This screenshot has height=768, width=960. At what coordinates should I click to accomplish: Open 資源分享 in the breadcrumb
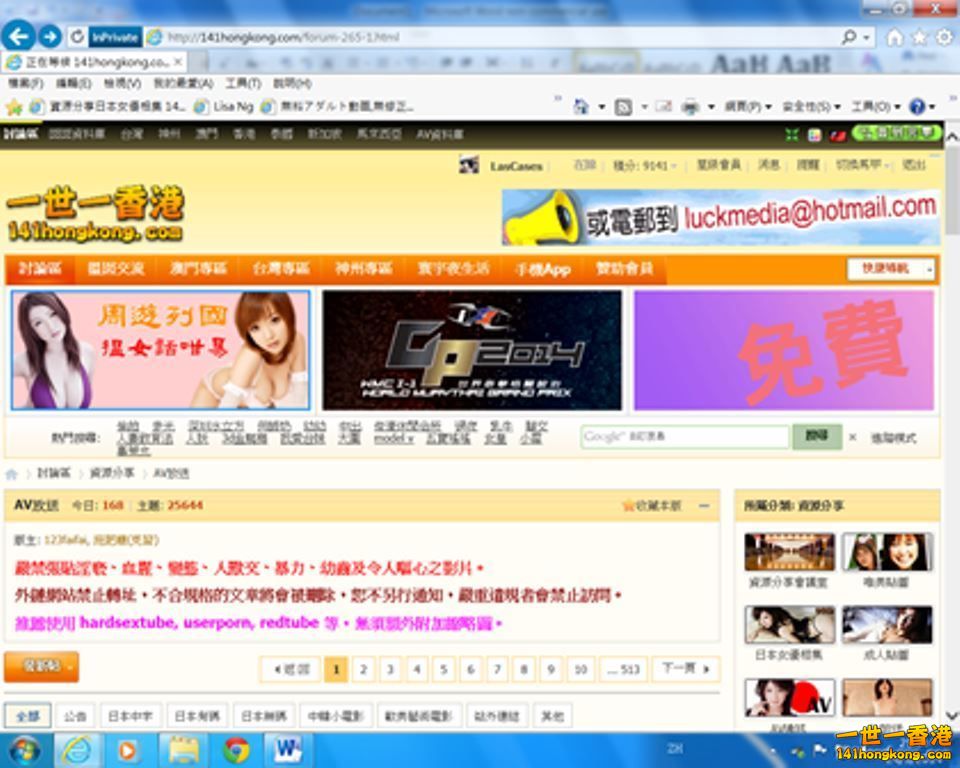pyautogui.click(x=111, y=473)
